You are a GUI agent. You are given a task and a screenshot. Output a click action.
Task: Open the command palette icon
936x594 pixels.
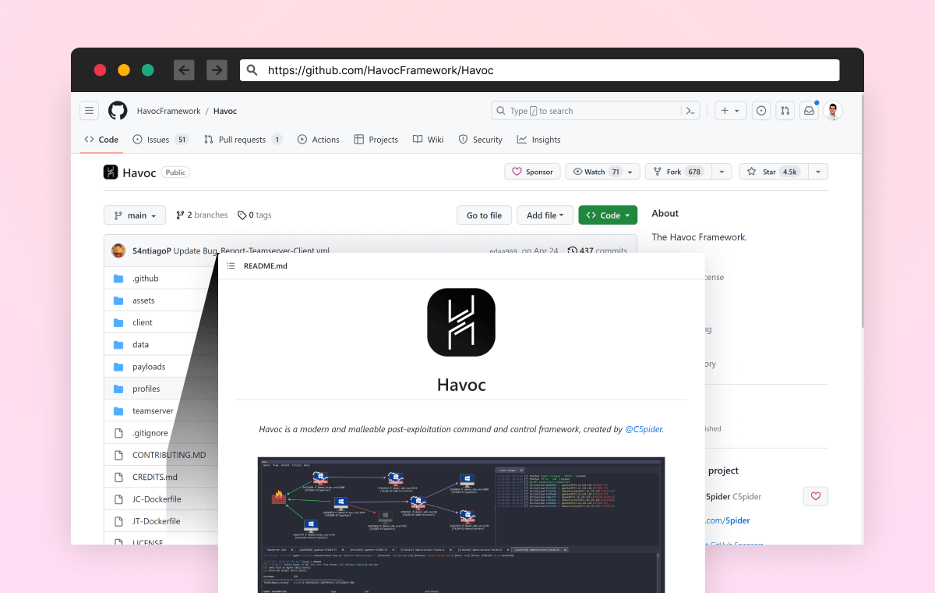690,111
